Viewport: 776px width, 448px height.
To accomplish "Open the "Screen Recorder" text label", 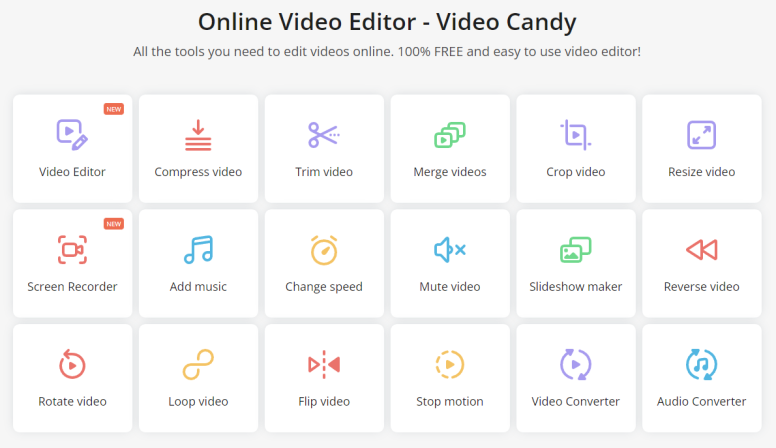I will 72,287.
